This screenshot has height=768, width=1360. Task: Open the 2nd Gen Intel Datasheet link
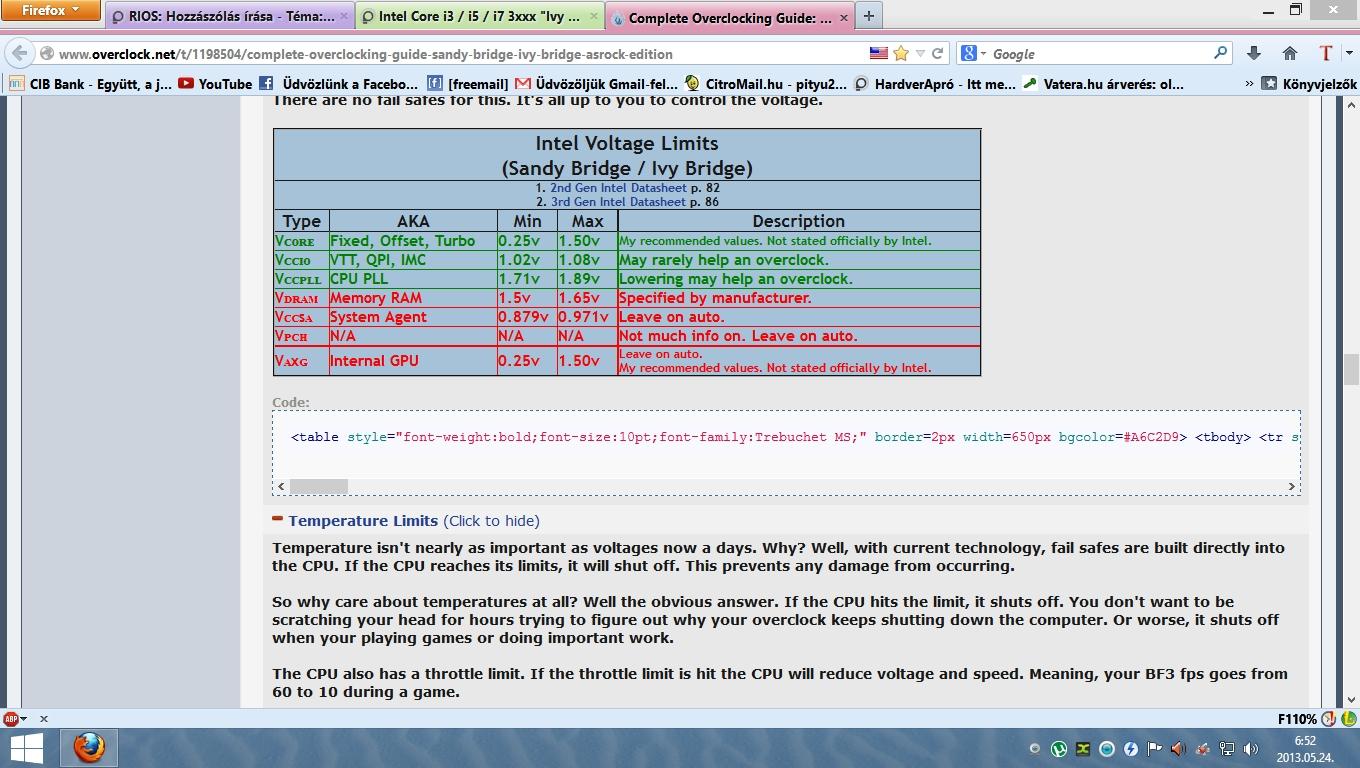[618, 187]
